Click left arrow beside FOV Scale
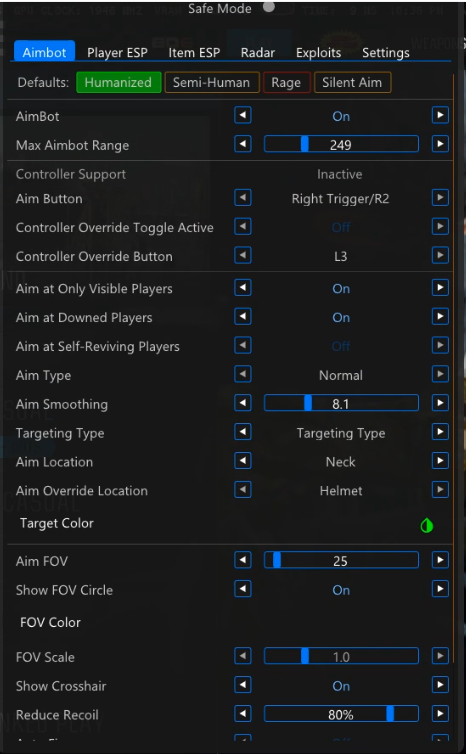The image size is (466, 754). tap(243, 656)
